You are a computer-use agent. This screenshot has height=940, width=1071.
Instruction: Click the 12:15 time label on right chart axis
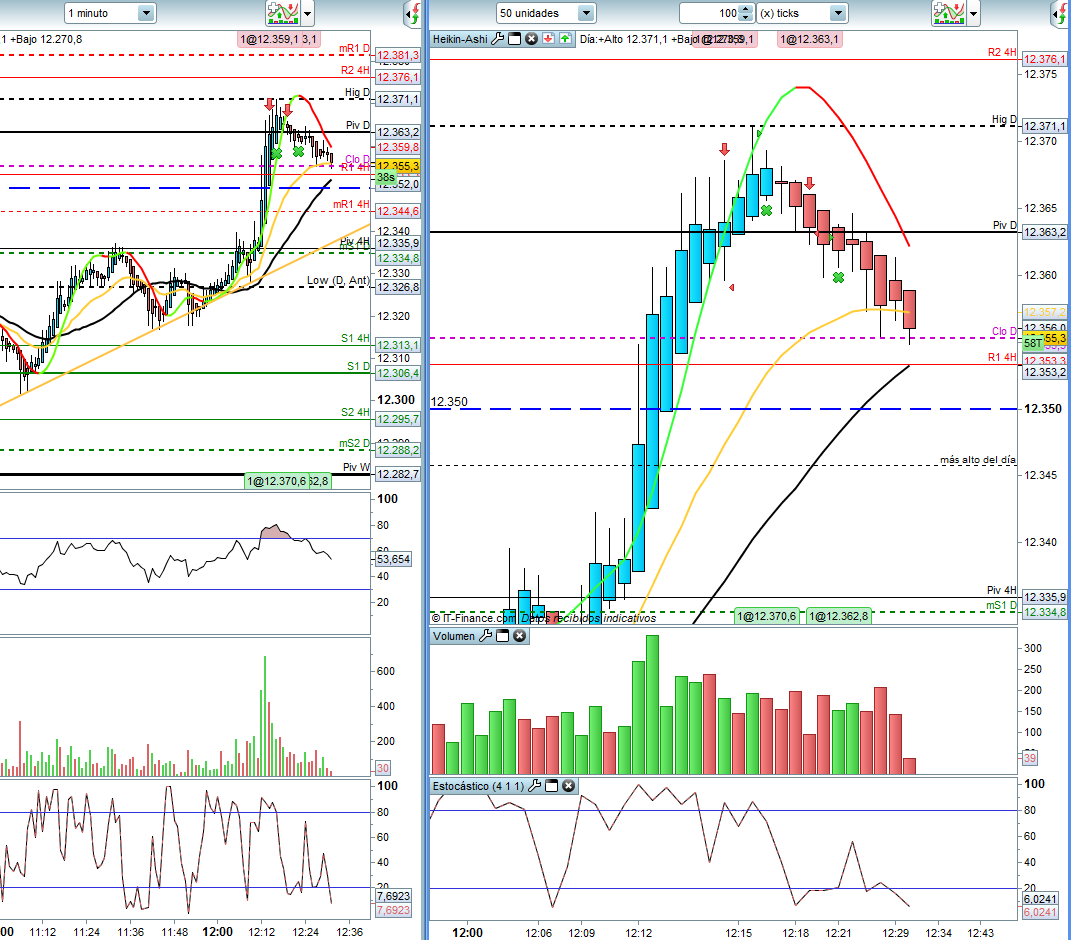pyautogui.click(x=738, y=932)
